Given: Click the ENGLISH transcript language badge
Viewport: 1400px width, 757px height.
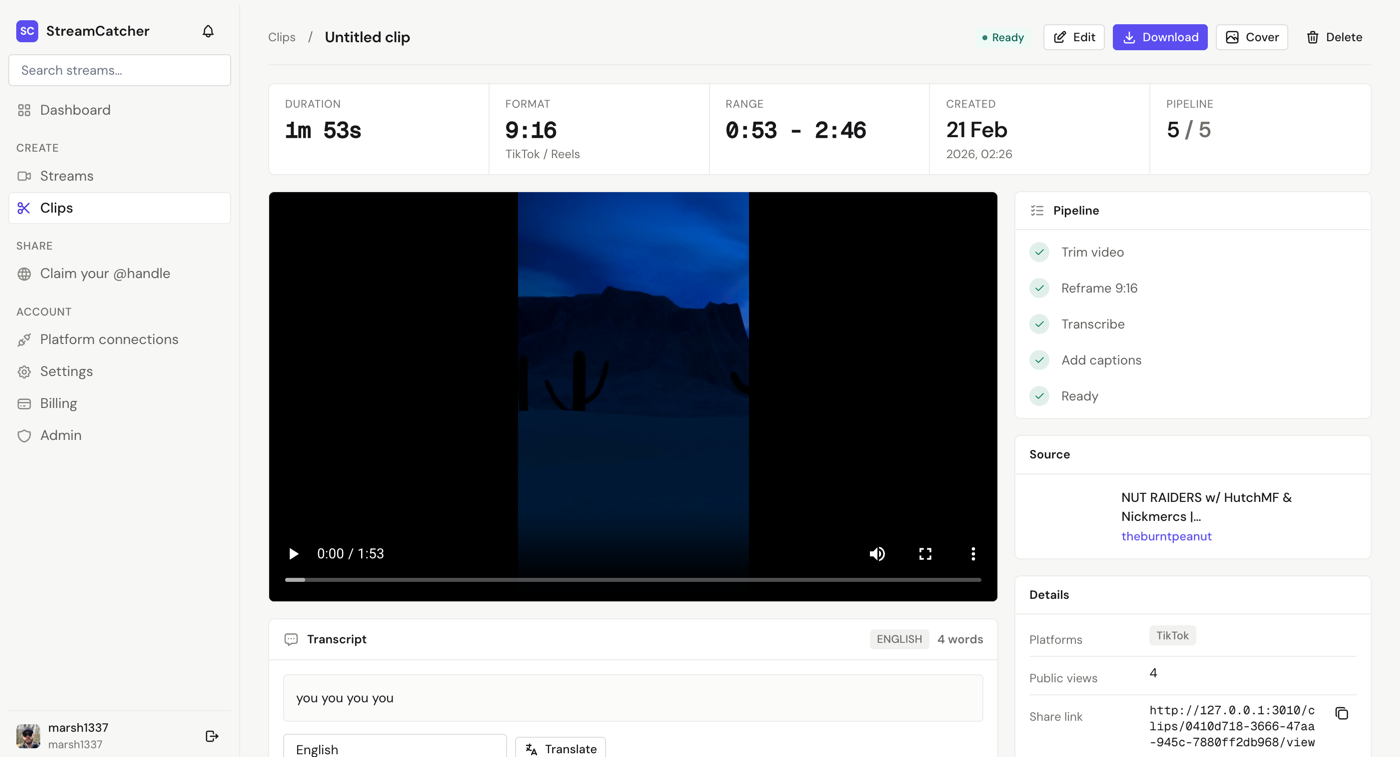Looking at the screenshot, I should click(x=899, y=639).
